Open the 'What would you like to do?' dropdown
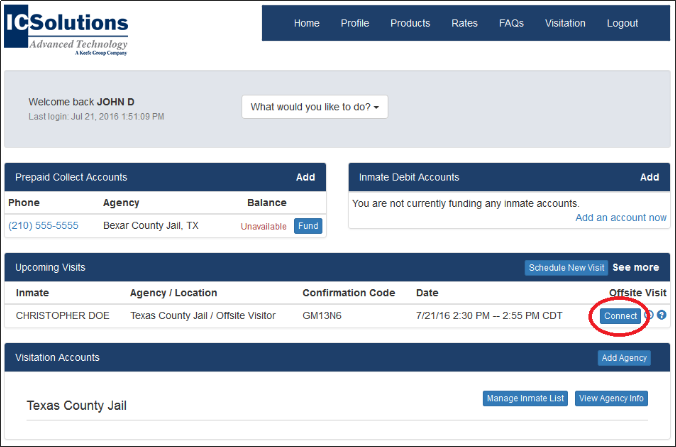The height and width of the screenshot is (447, 676). coord(315,107)
